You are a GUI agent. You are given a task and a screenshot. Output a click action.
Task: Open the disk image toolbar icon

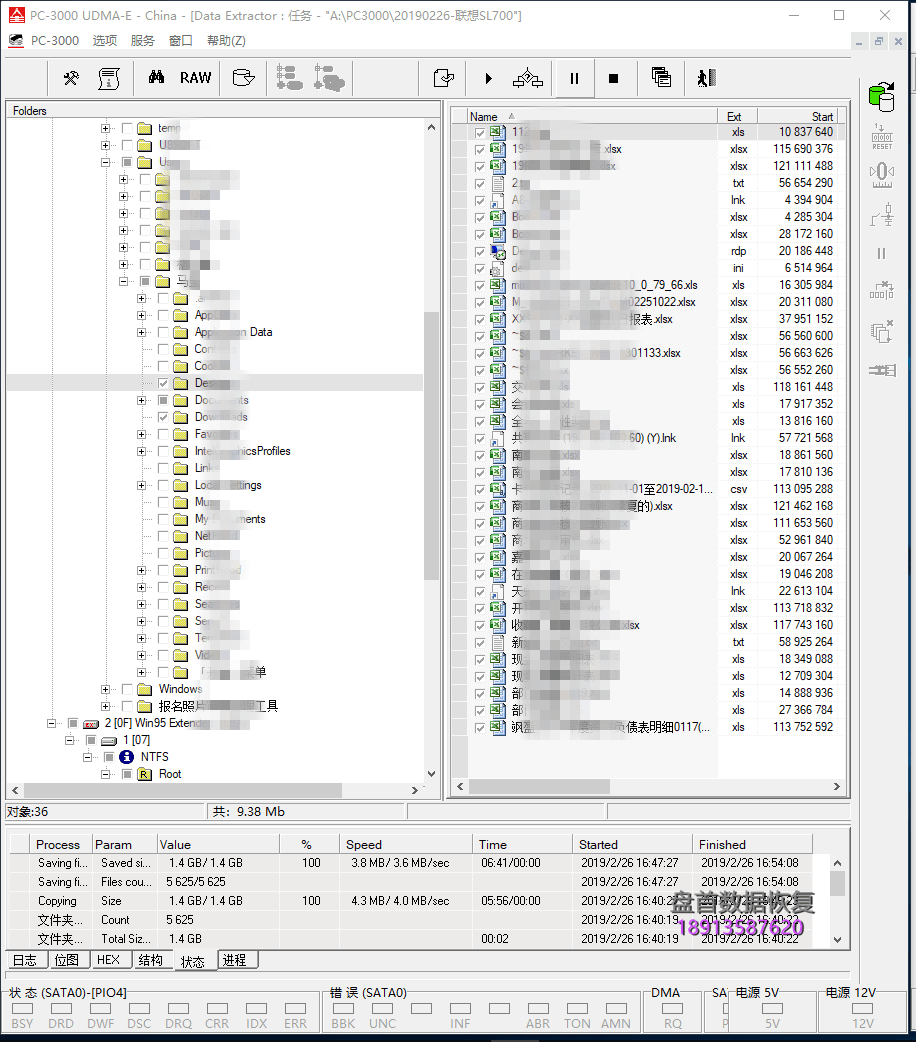(x=243, y=78)
